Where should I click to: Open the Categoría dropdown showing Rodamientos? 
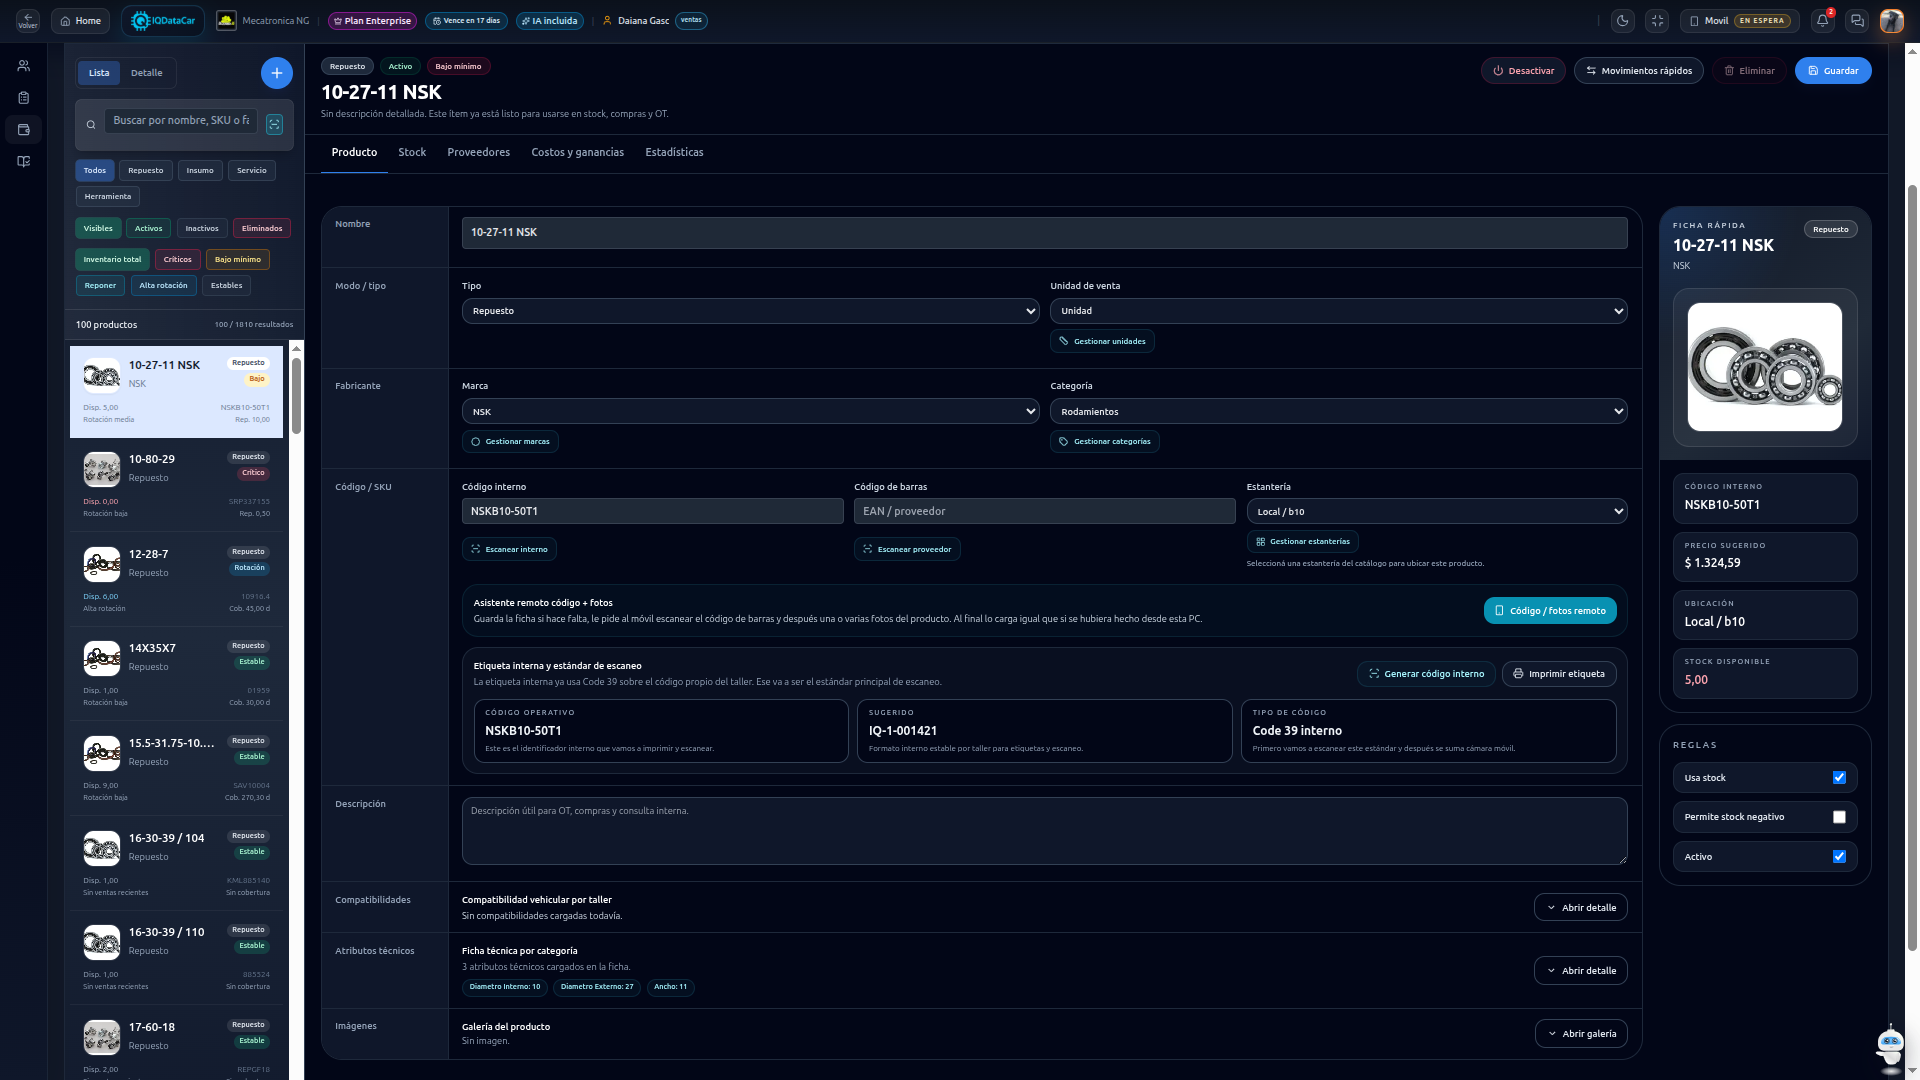coord(1338,411)
